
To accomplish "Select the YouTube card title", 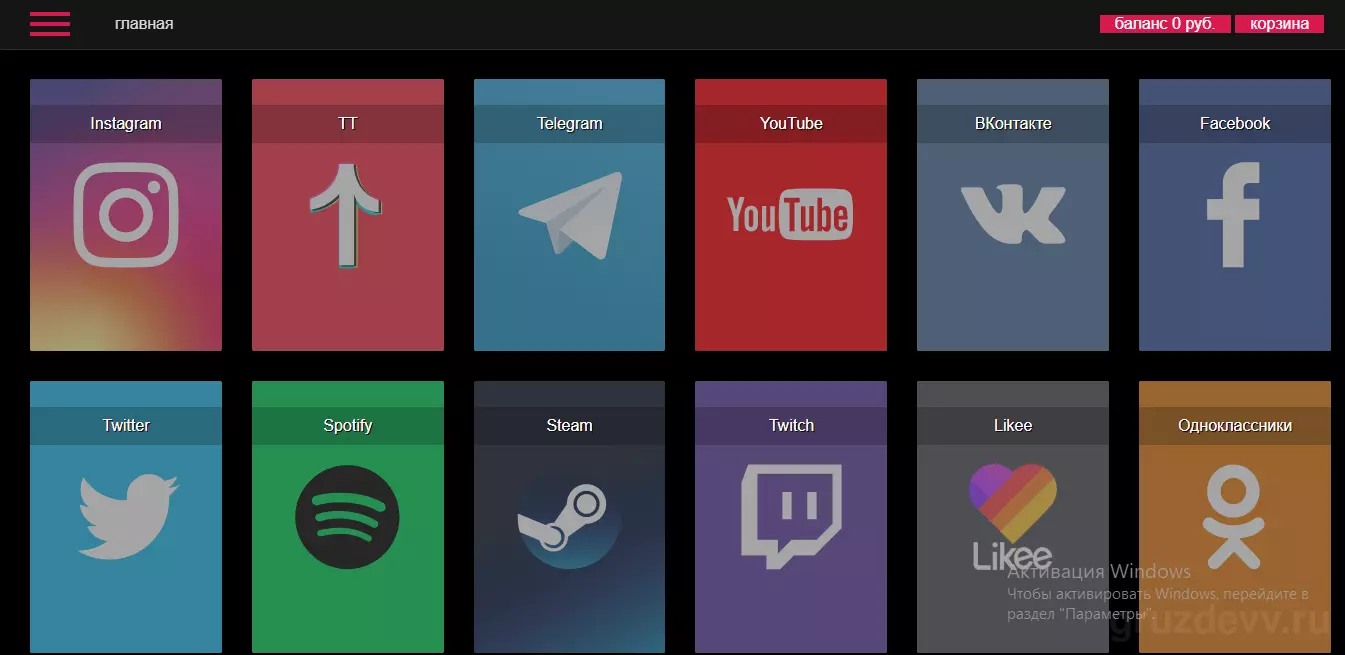I will click(x=791, y=124).
